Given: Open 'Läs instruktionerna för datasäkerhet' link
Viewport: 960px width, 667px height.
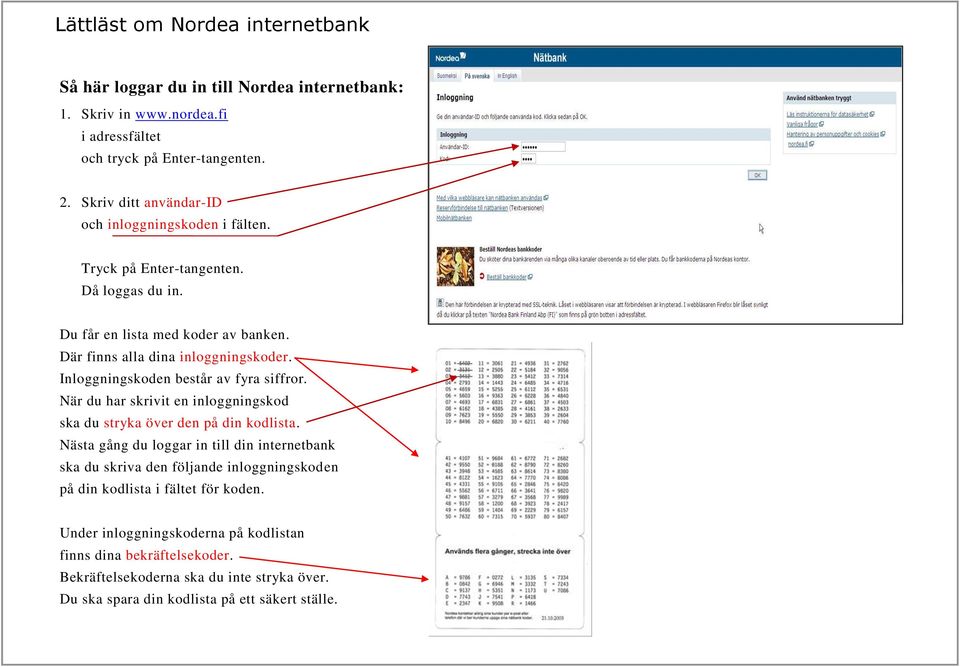Looking at the screenshot, I should (827, 114).
